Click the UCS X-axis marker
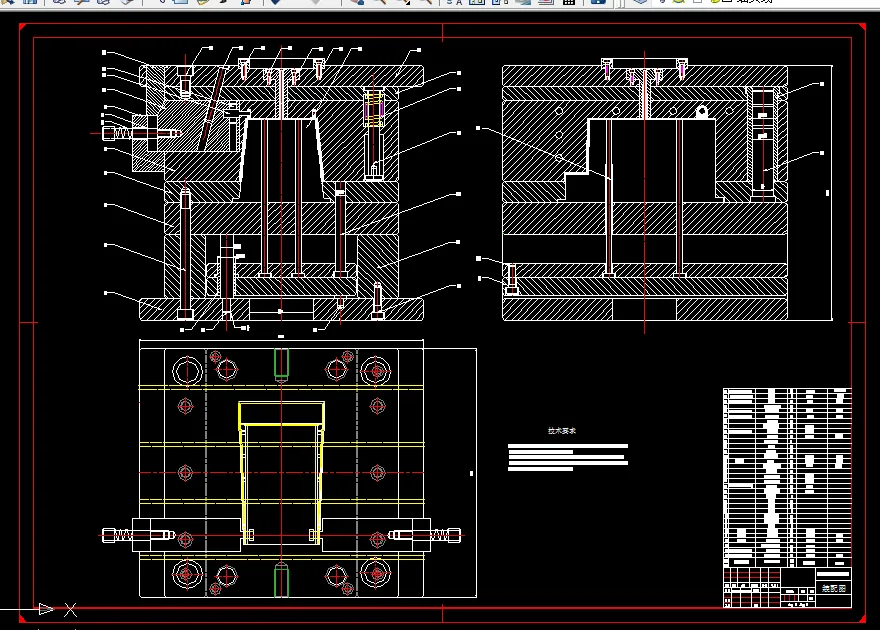This screenshot has width=880, height=630. (70, 609)
